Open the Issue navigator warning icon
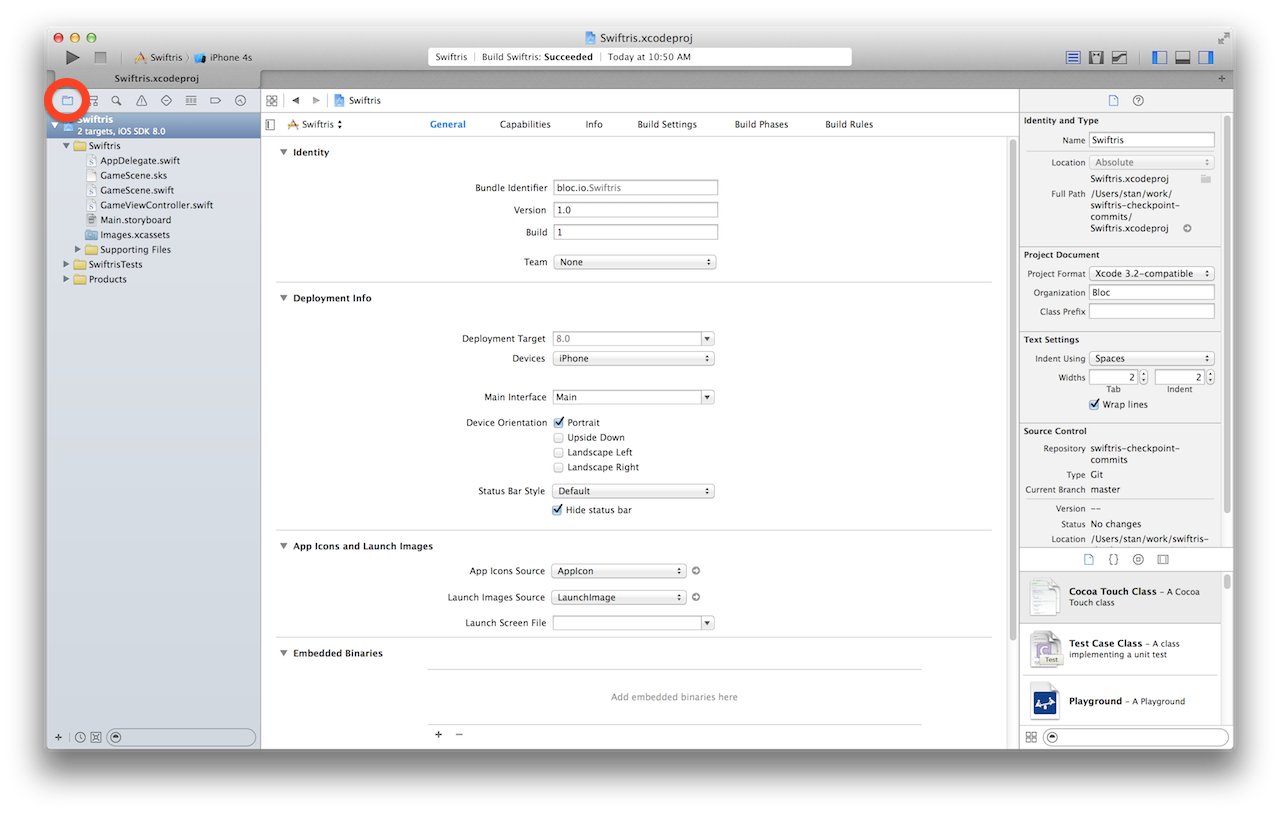This screenshot has height=814, width=1280. pyautogui.click(x=142, y=101)
